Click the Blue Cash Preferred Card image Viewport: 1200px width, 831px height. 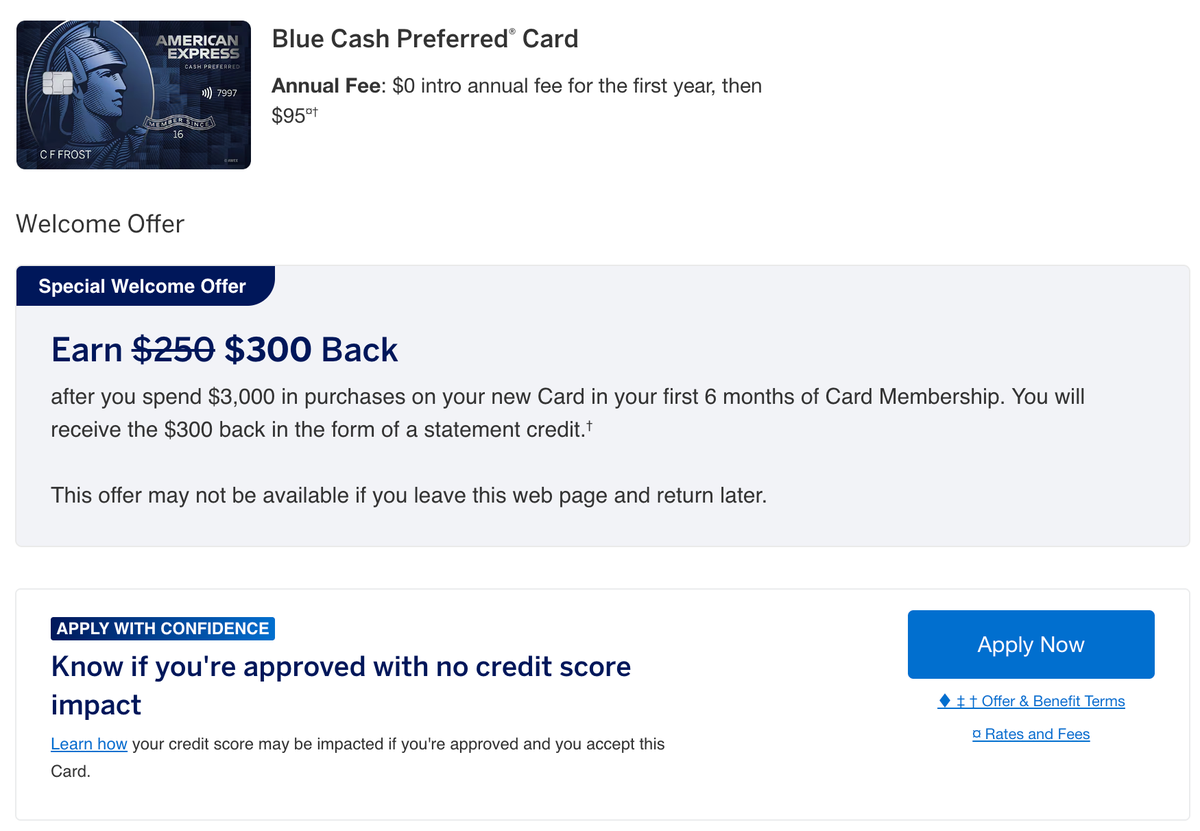[x=133, y=94]
